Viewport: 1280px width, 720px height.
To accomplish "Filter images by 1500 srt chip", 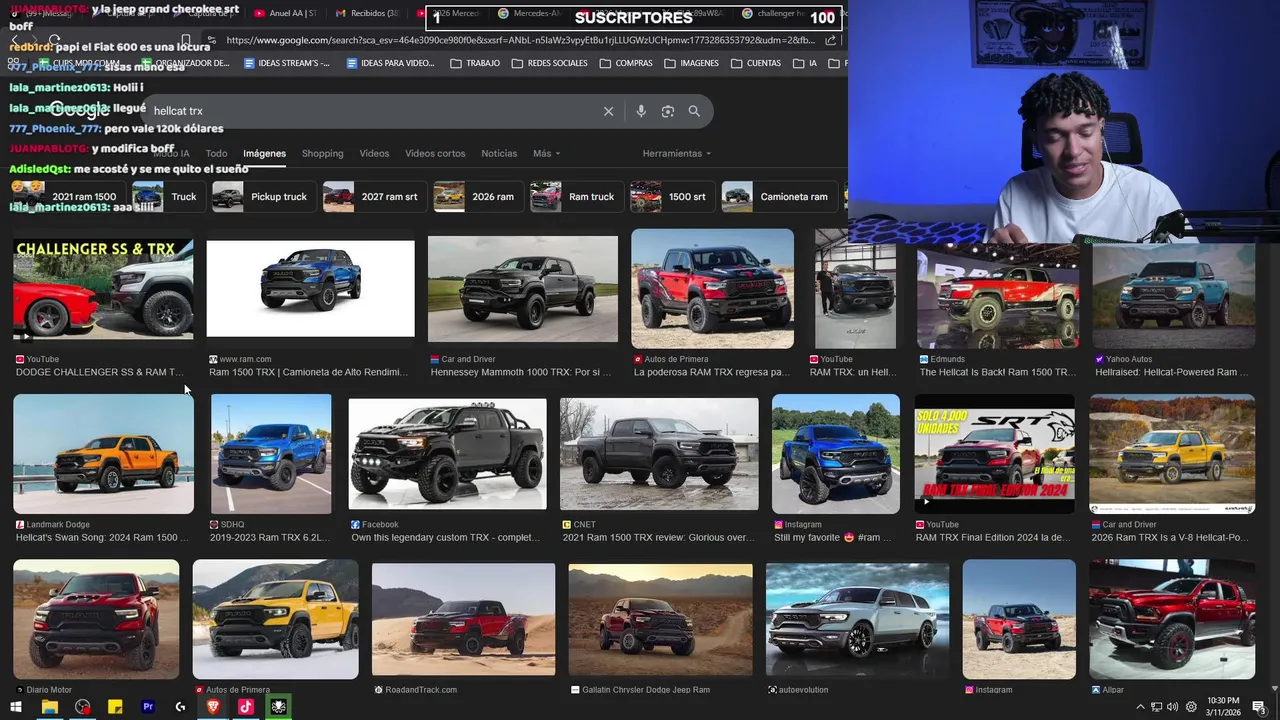I will [672, 197].
